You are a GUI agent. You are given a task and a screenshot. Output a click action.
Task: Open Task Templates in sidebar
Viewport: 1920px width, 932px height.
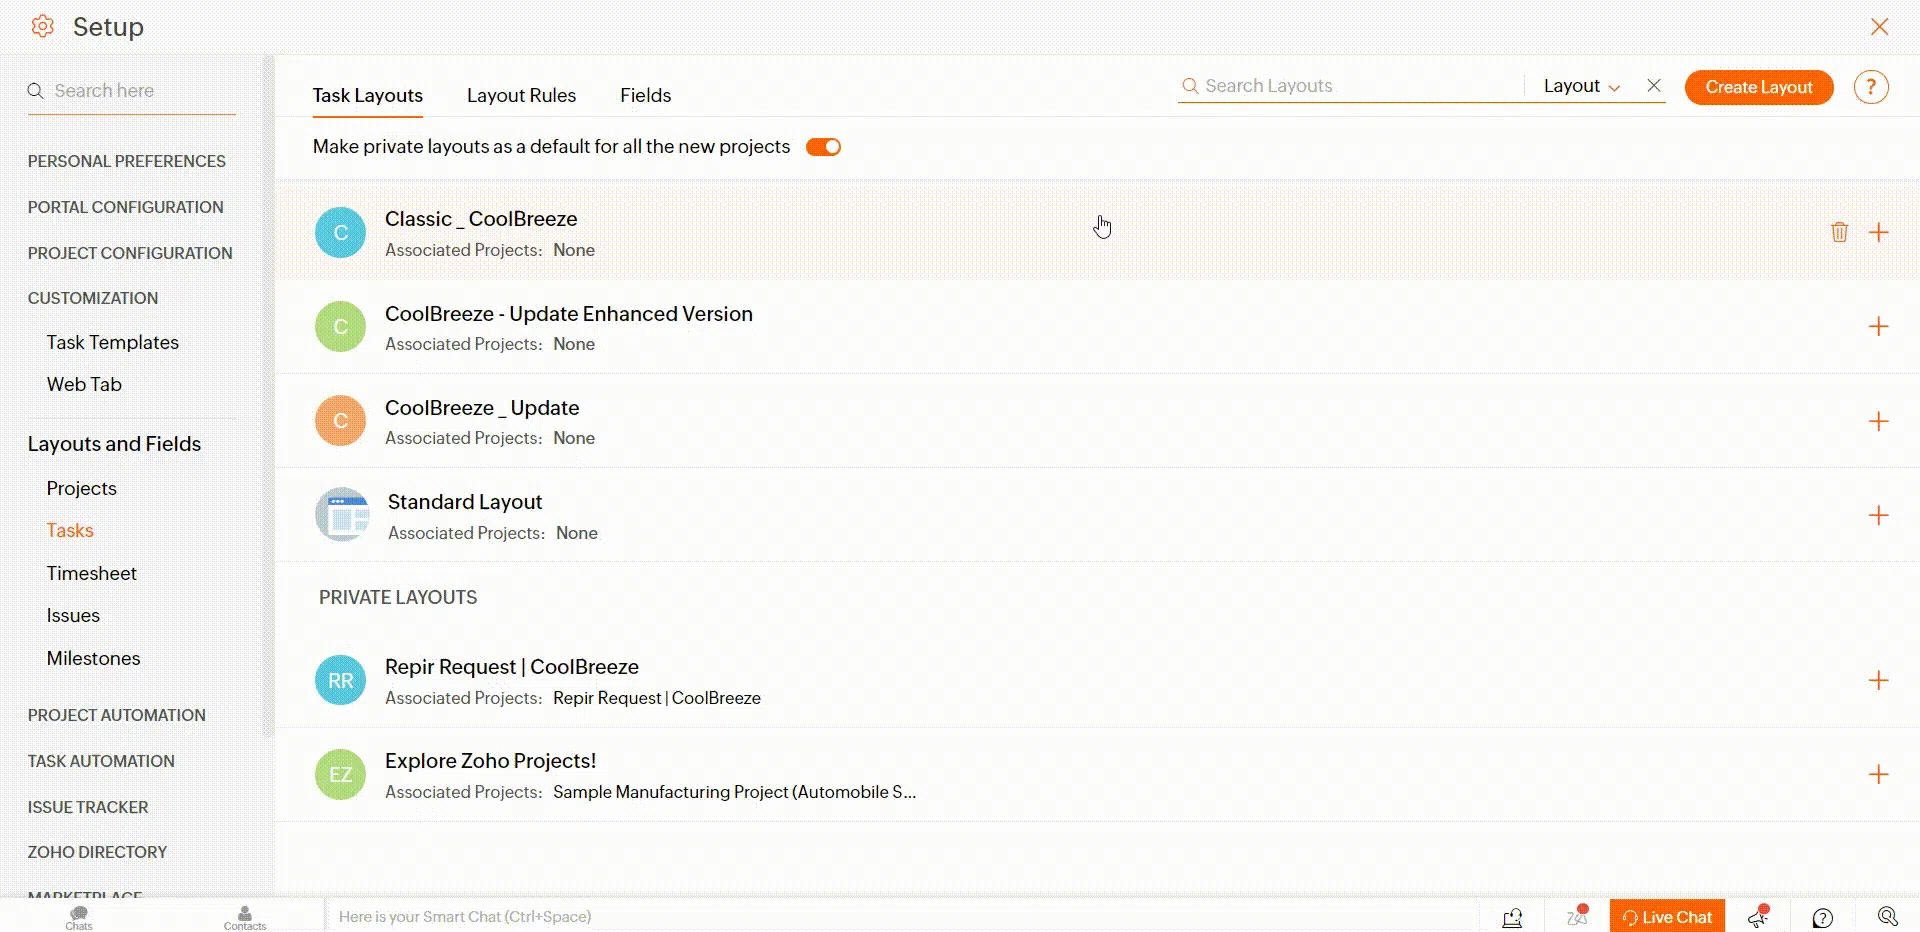tap(113, 342)
